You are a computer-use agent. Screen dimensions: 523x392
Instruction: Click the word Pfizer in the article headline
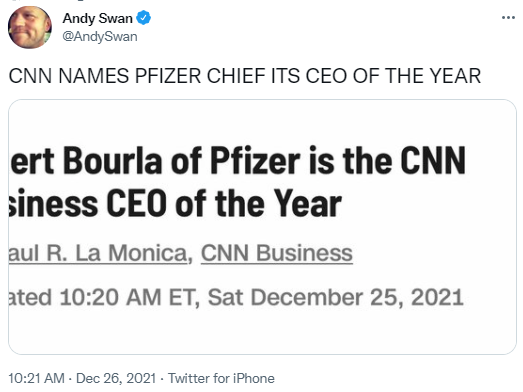(x=255, y=161)
